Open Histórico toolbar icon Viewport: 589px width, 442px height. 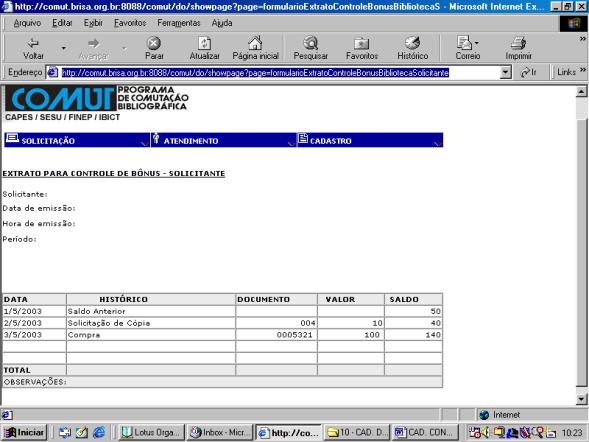[x=412, y=43]
